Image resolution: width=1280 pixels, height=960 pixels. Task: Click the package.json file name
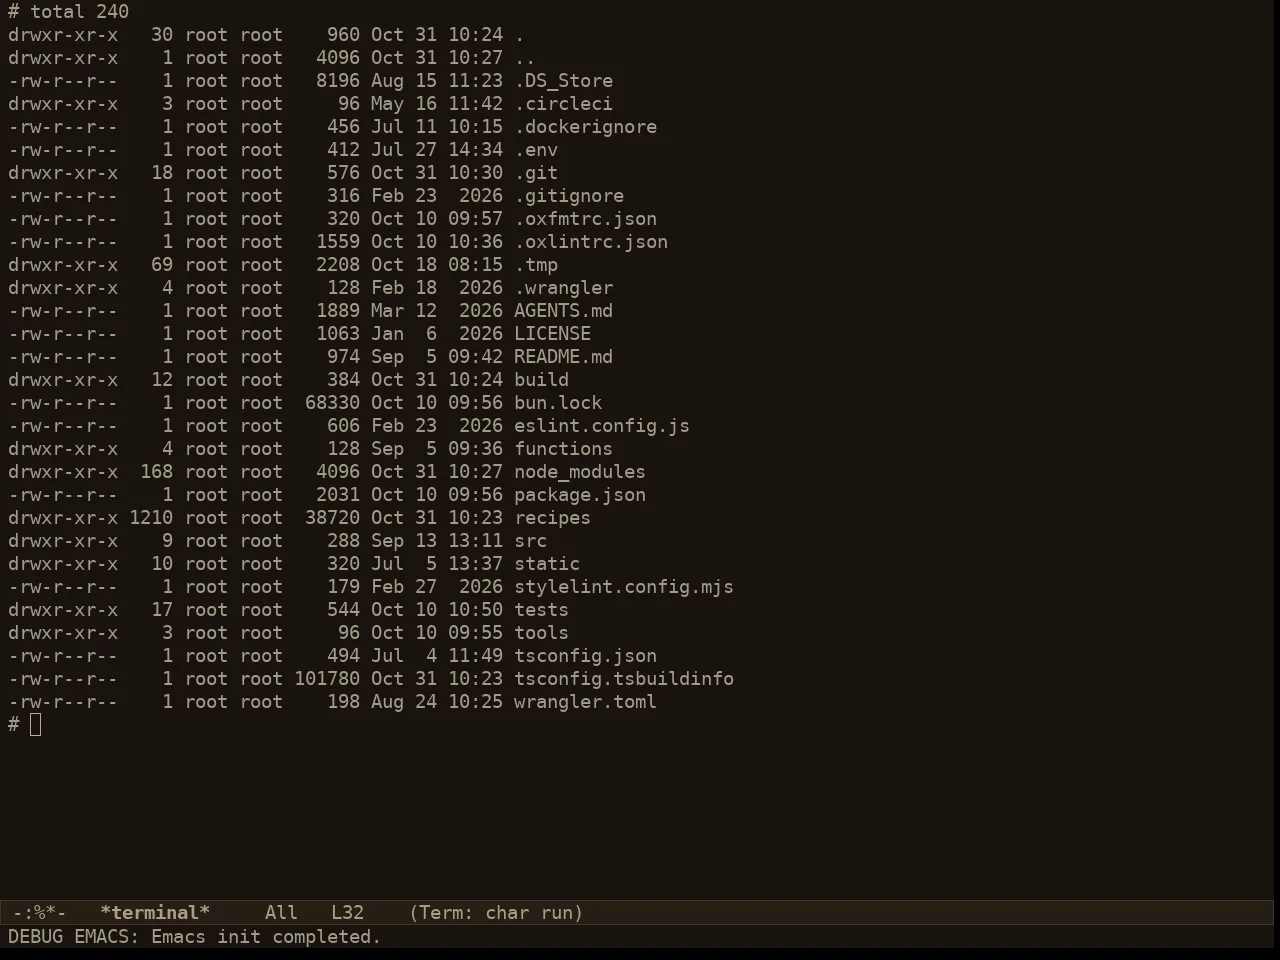[580, 495]
